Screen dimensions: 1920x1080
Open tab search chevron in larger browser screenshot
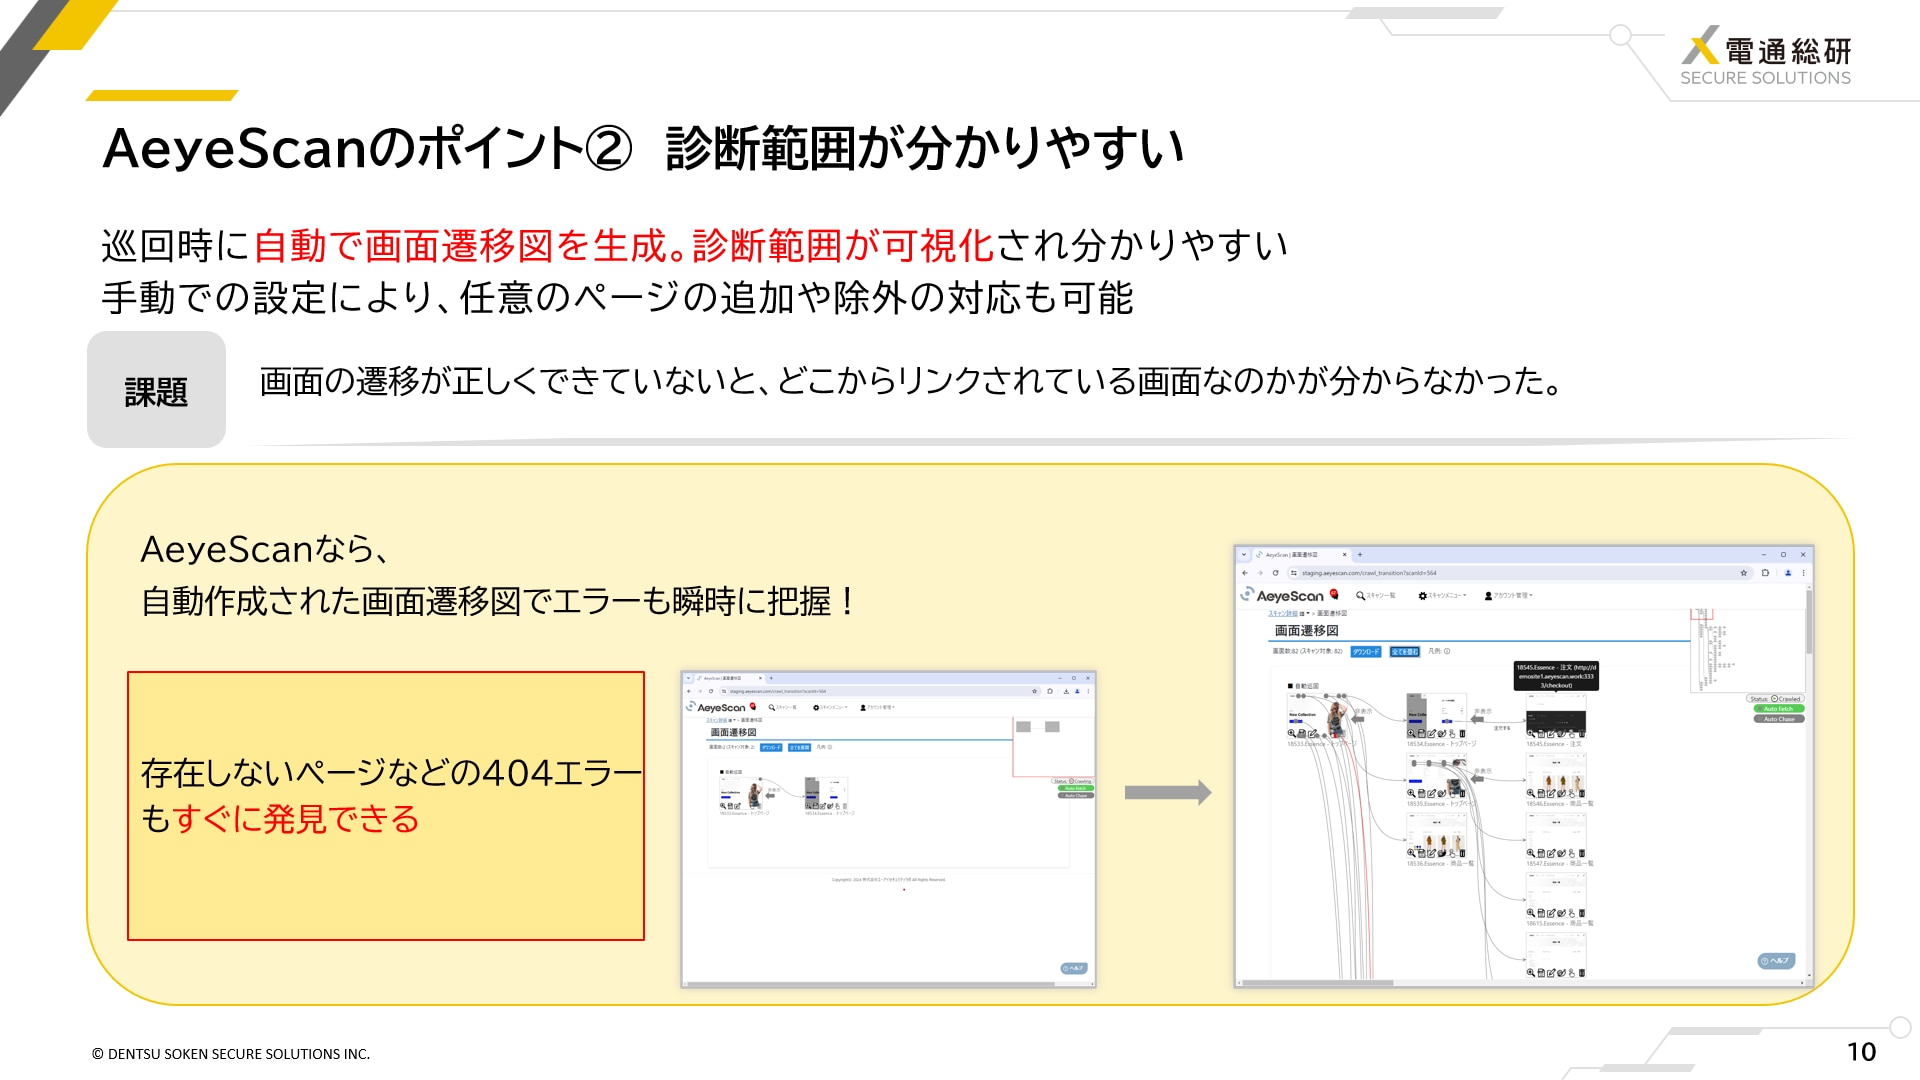point(1244,554)
